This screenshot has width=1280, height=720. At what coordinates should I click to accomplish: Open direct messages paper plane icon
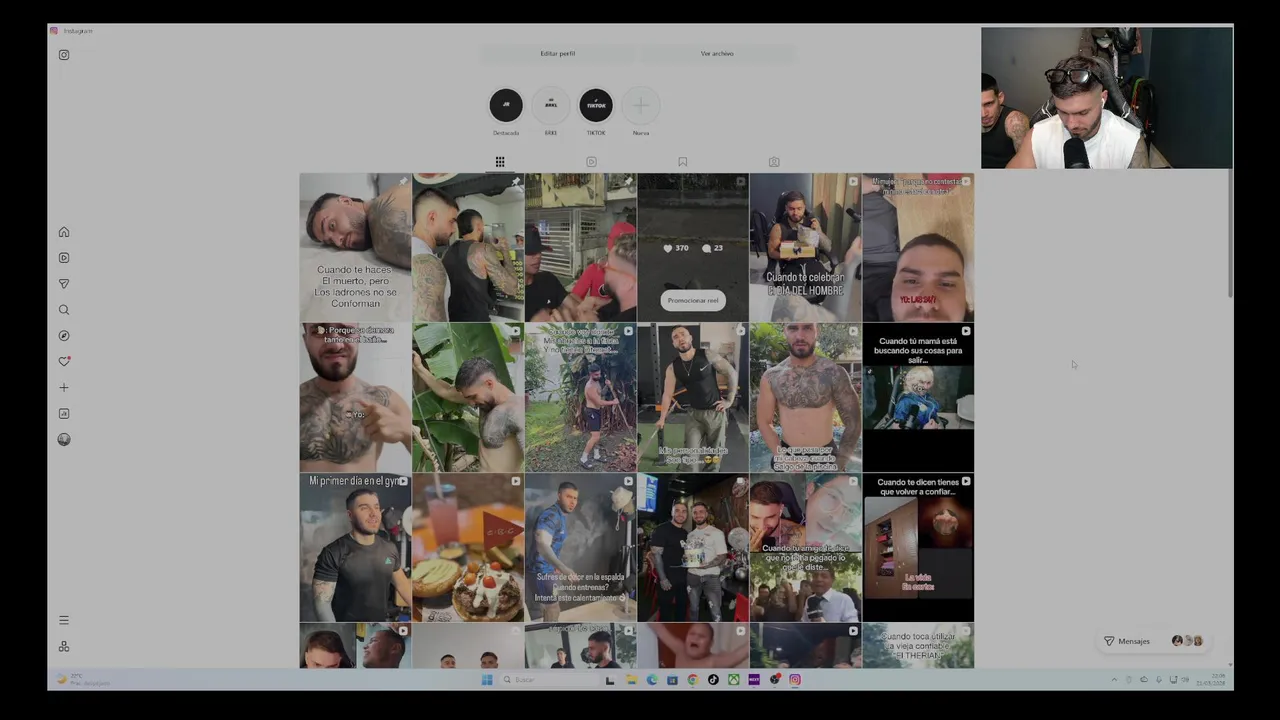coord(64,284)
